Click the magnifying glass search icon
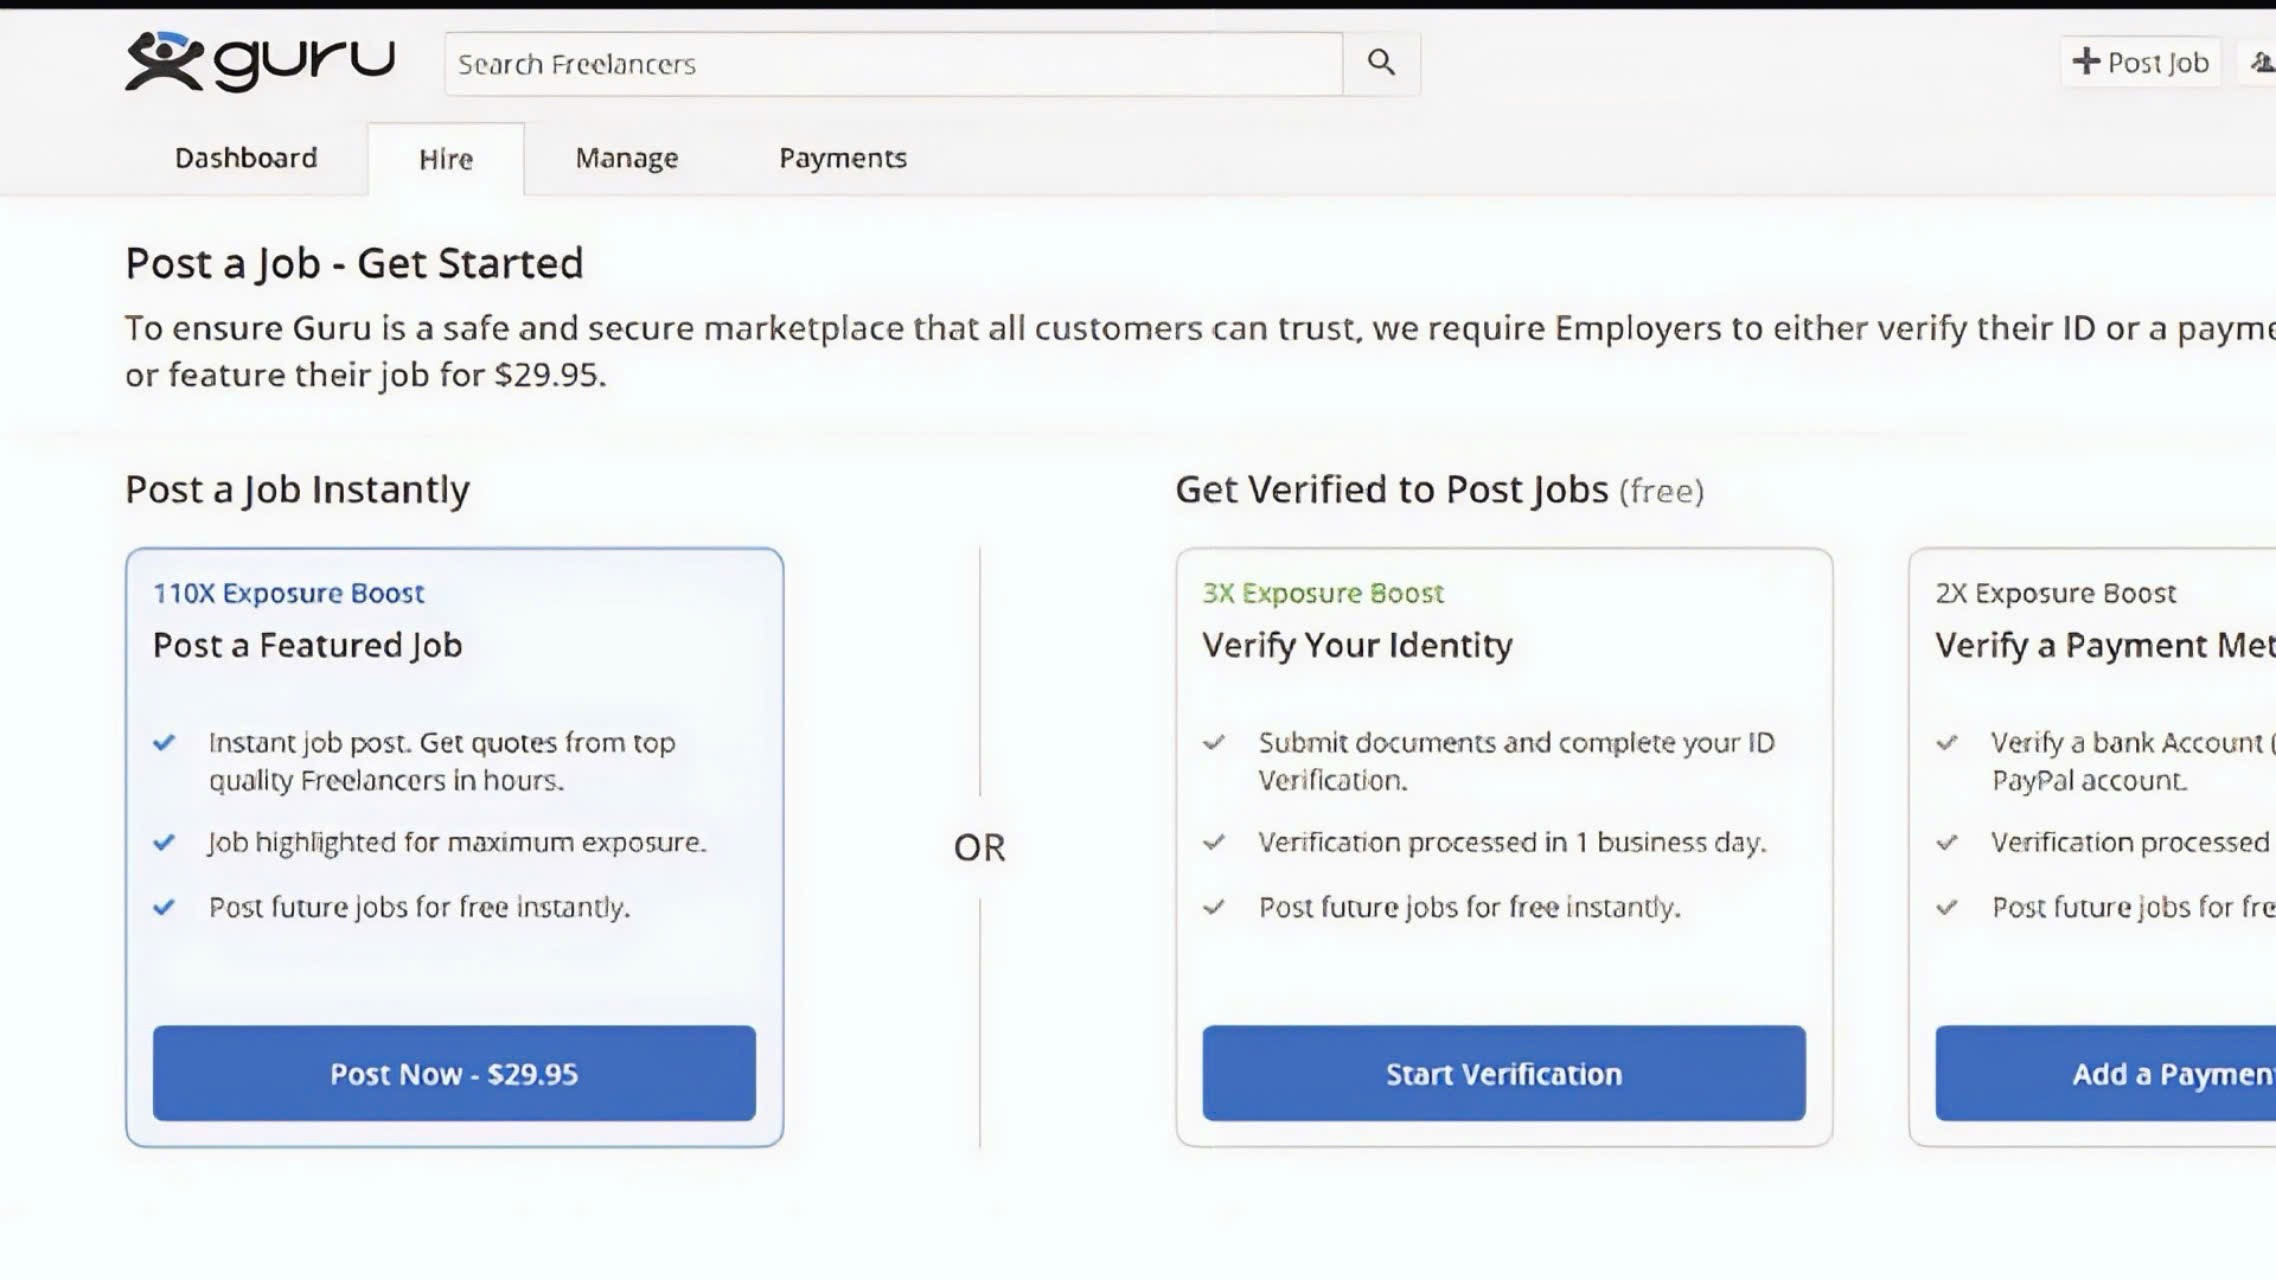Image resolution: width=2276 pixels, height=1280 pixels. 1381,63
